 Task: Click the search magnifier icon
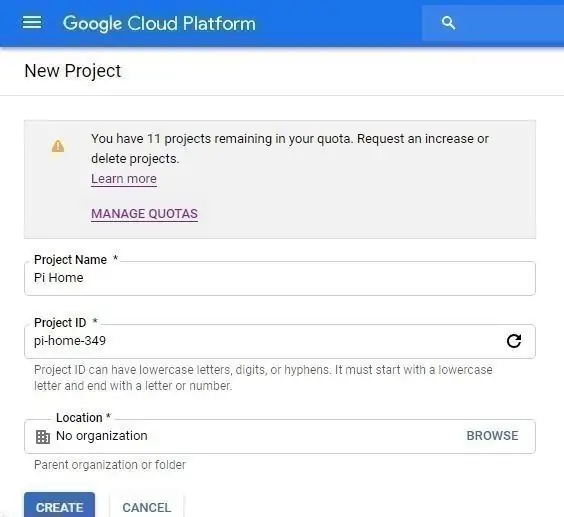(448, 23)
